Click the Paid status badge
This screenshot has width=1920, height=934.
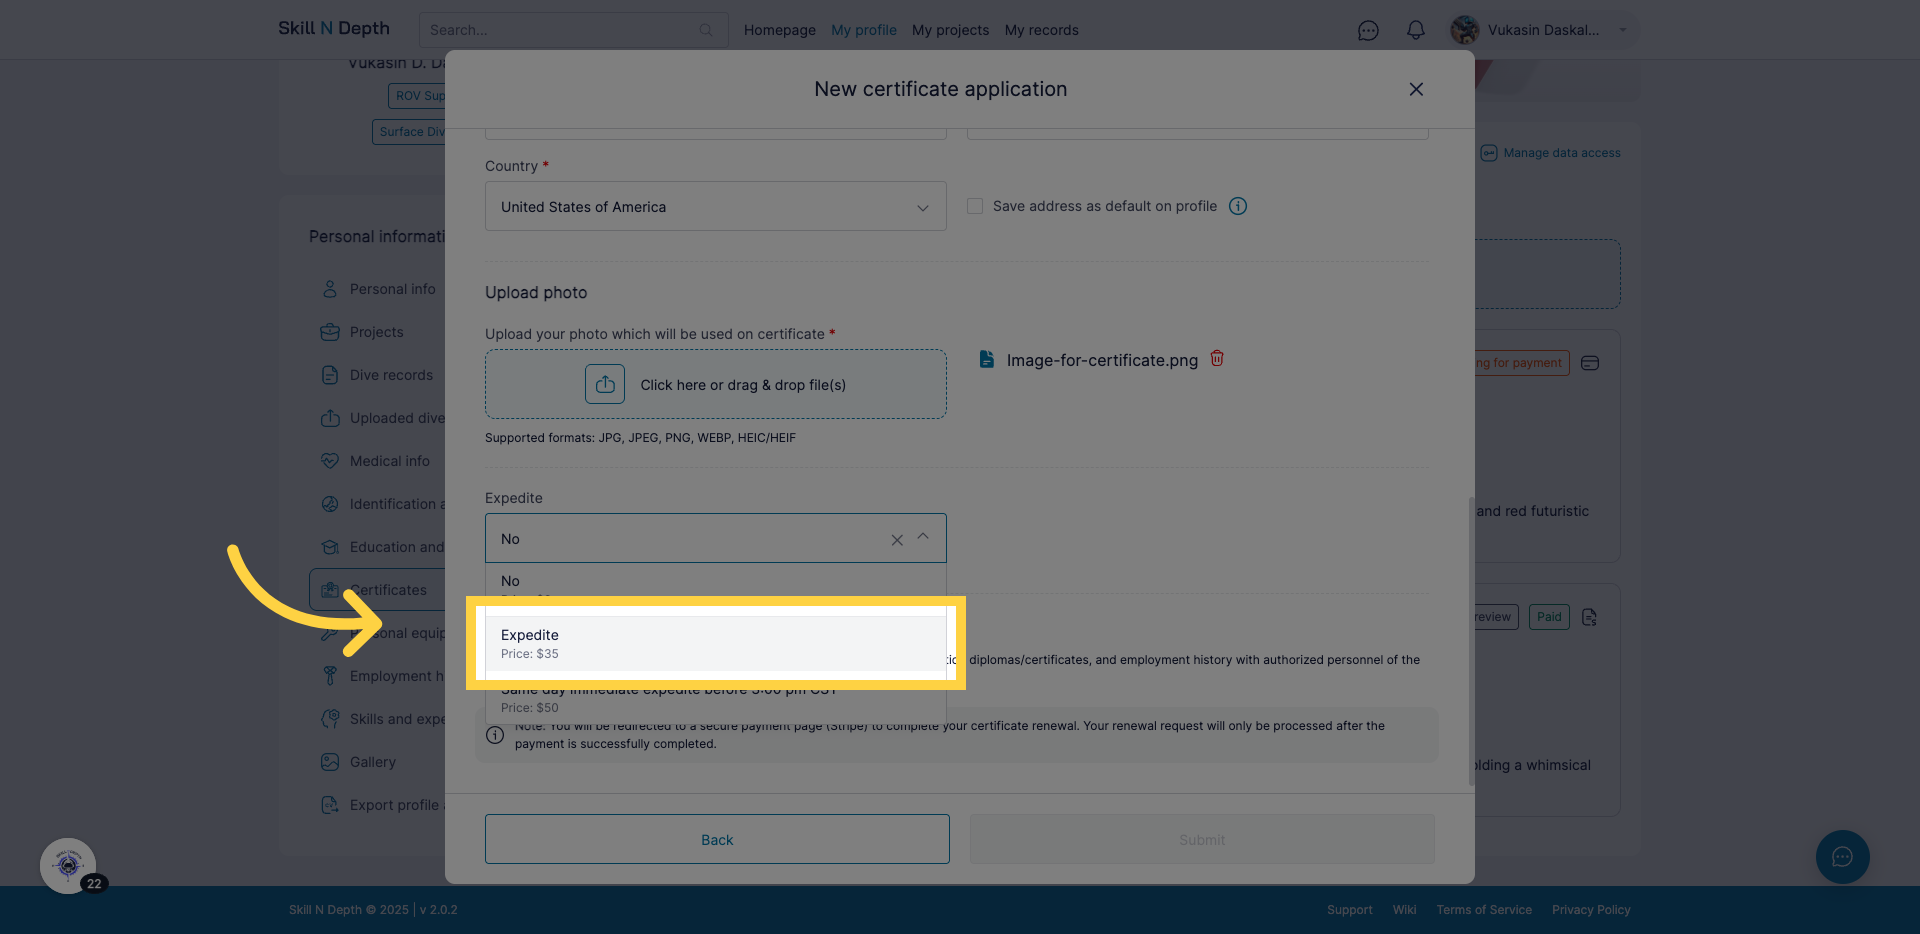pos(1549,617)
